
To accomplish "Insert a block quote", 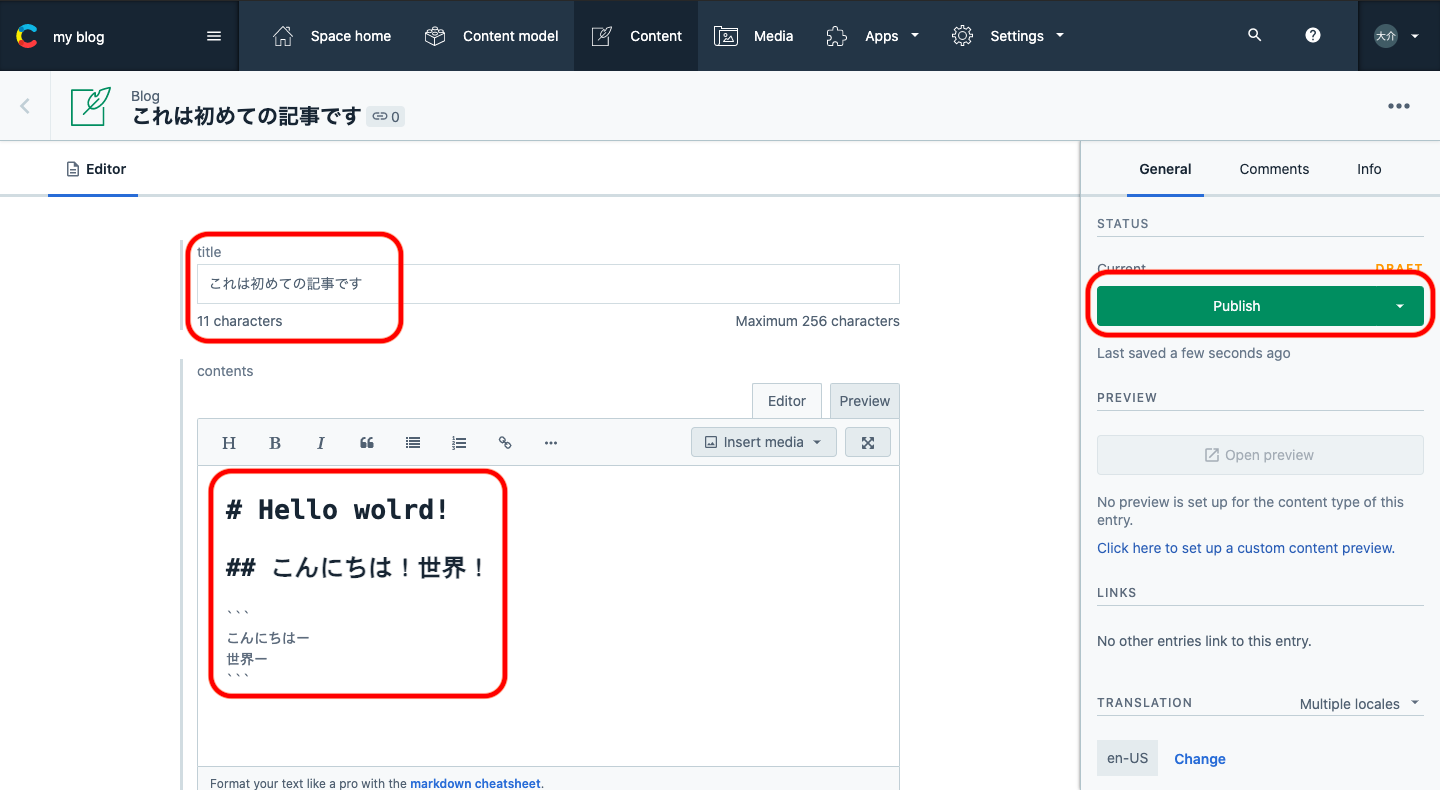I will (367, 443).
